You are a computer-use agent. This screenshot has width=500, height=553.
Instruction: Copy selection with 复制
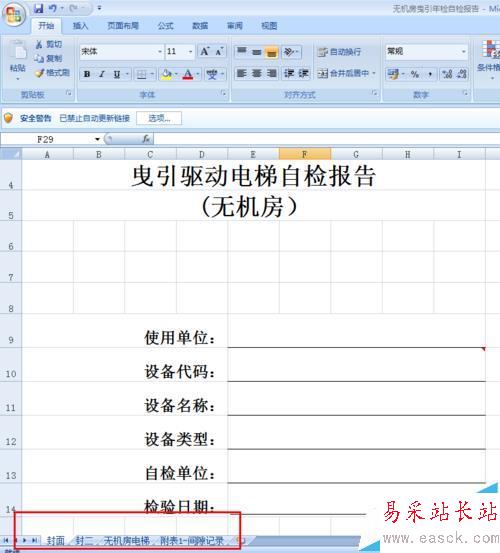tap(49, 58)
